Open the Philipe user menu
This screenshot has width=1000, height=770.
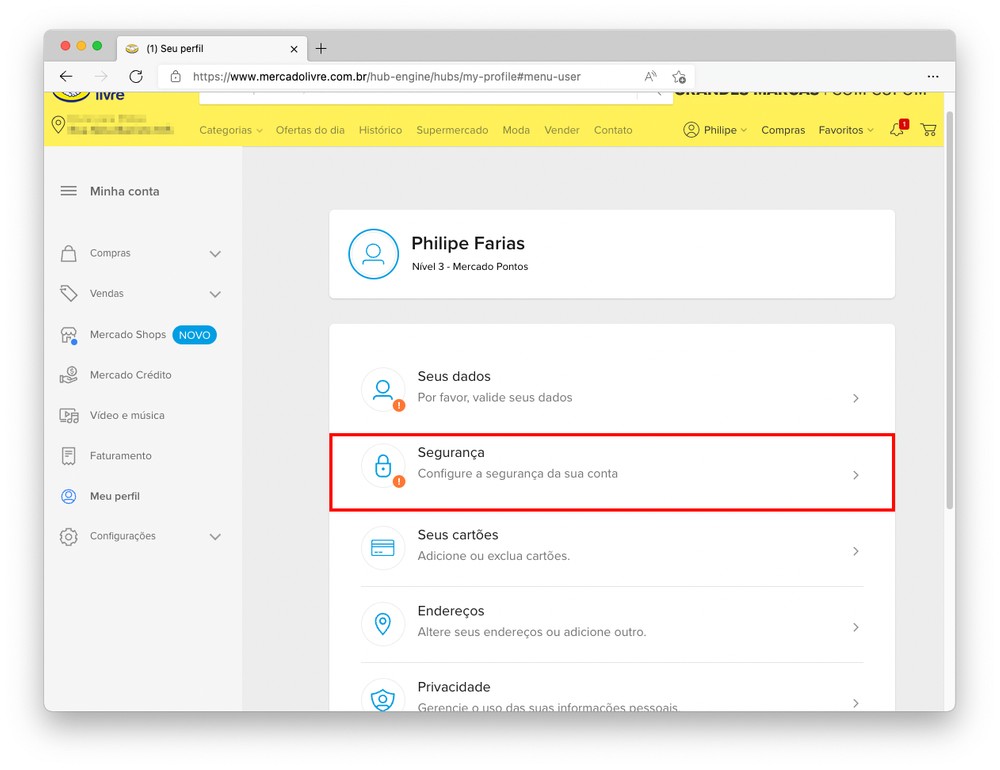point(715,130)
